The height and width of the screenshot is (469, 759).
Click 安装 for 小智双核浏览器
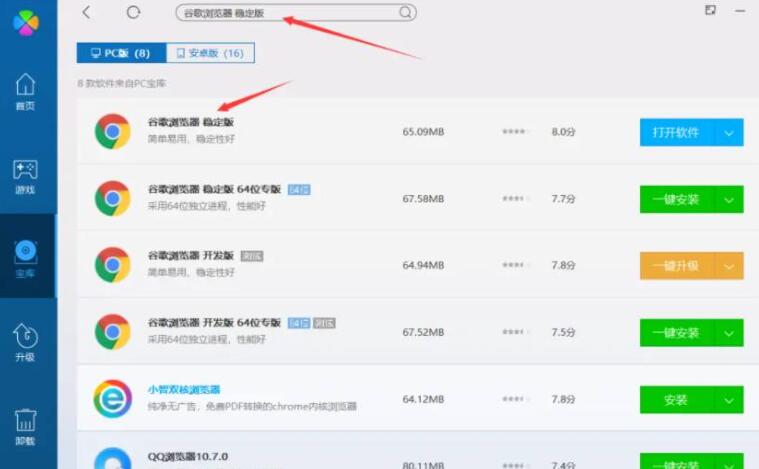[x=677, y=399]
